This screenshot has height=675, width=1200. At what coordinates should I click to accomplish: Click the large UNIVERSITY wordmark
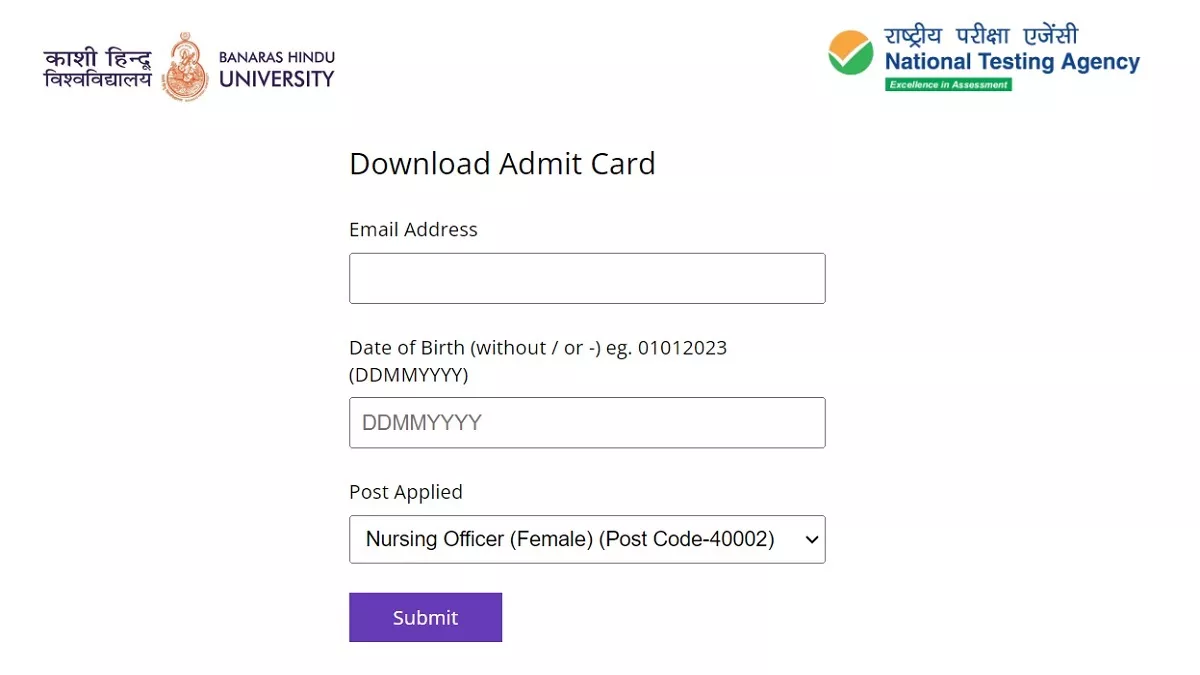(x=276, y=79)
